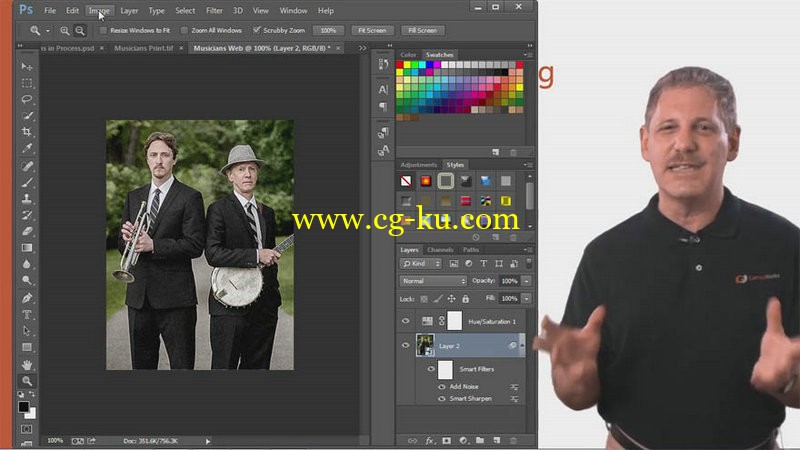
Task: Click the 100% zoom button
Action: [328, 31]
